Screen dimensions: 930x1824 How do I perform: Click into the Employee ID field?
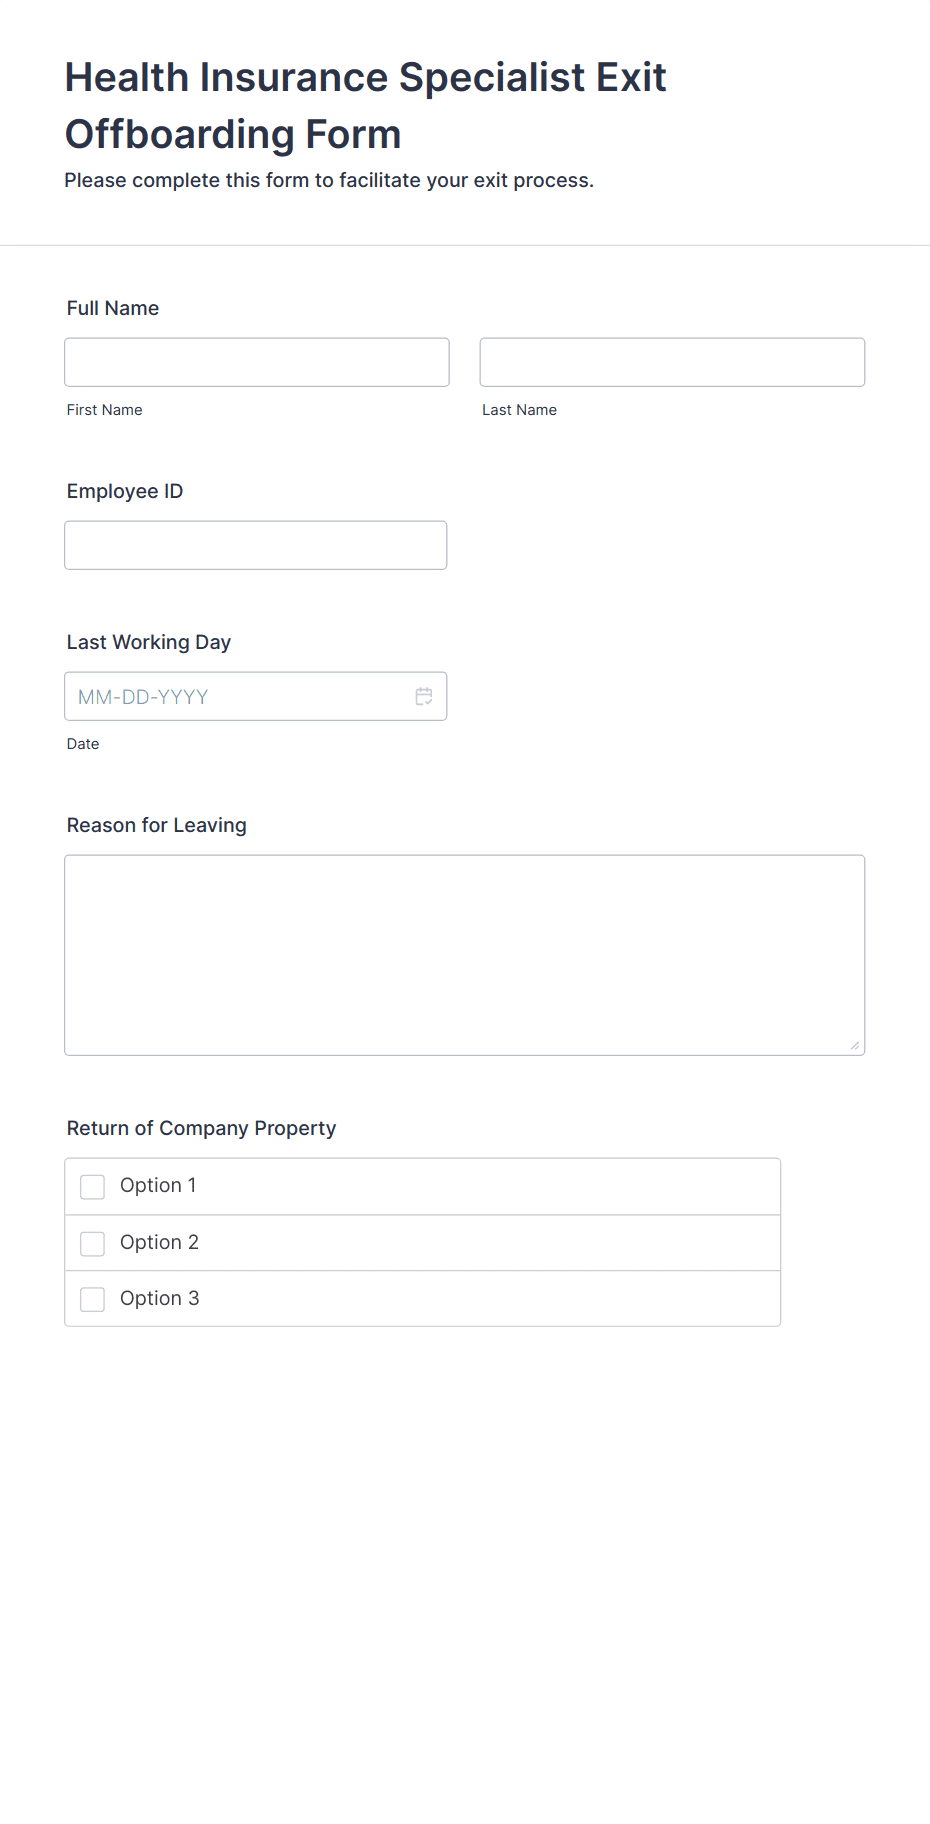(x=256, y=545)
